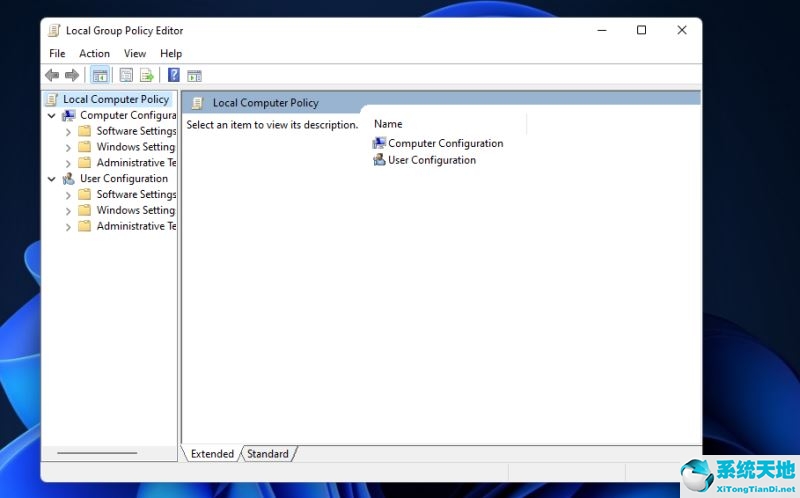Open the Action menu
This screenshot has height=498, width=800.
pyautogui.click(x=94, y=54)
